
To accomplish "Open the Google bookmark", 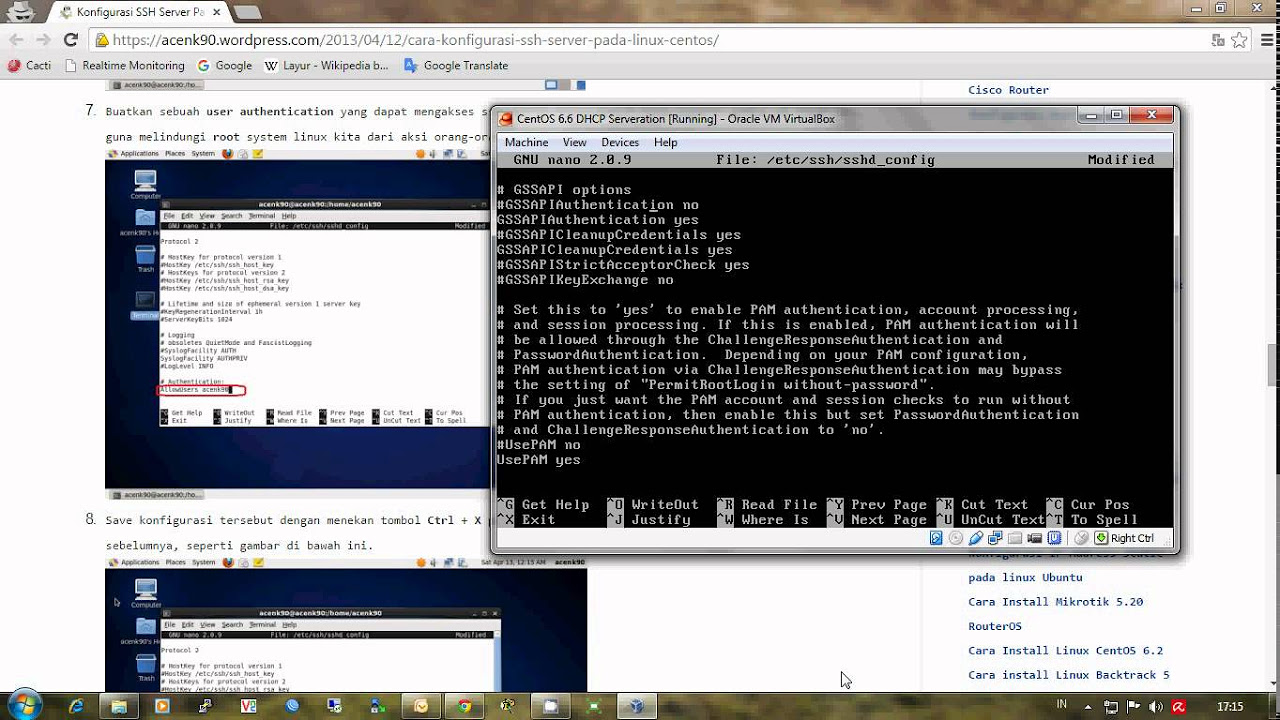I will point(225,65).
